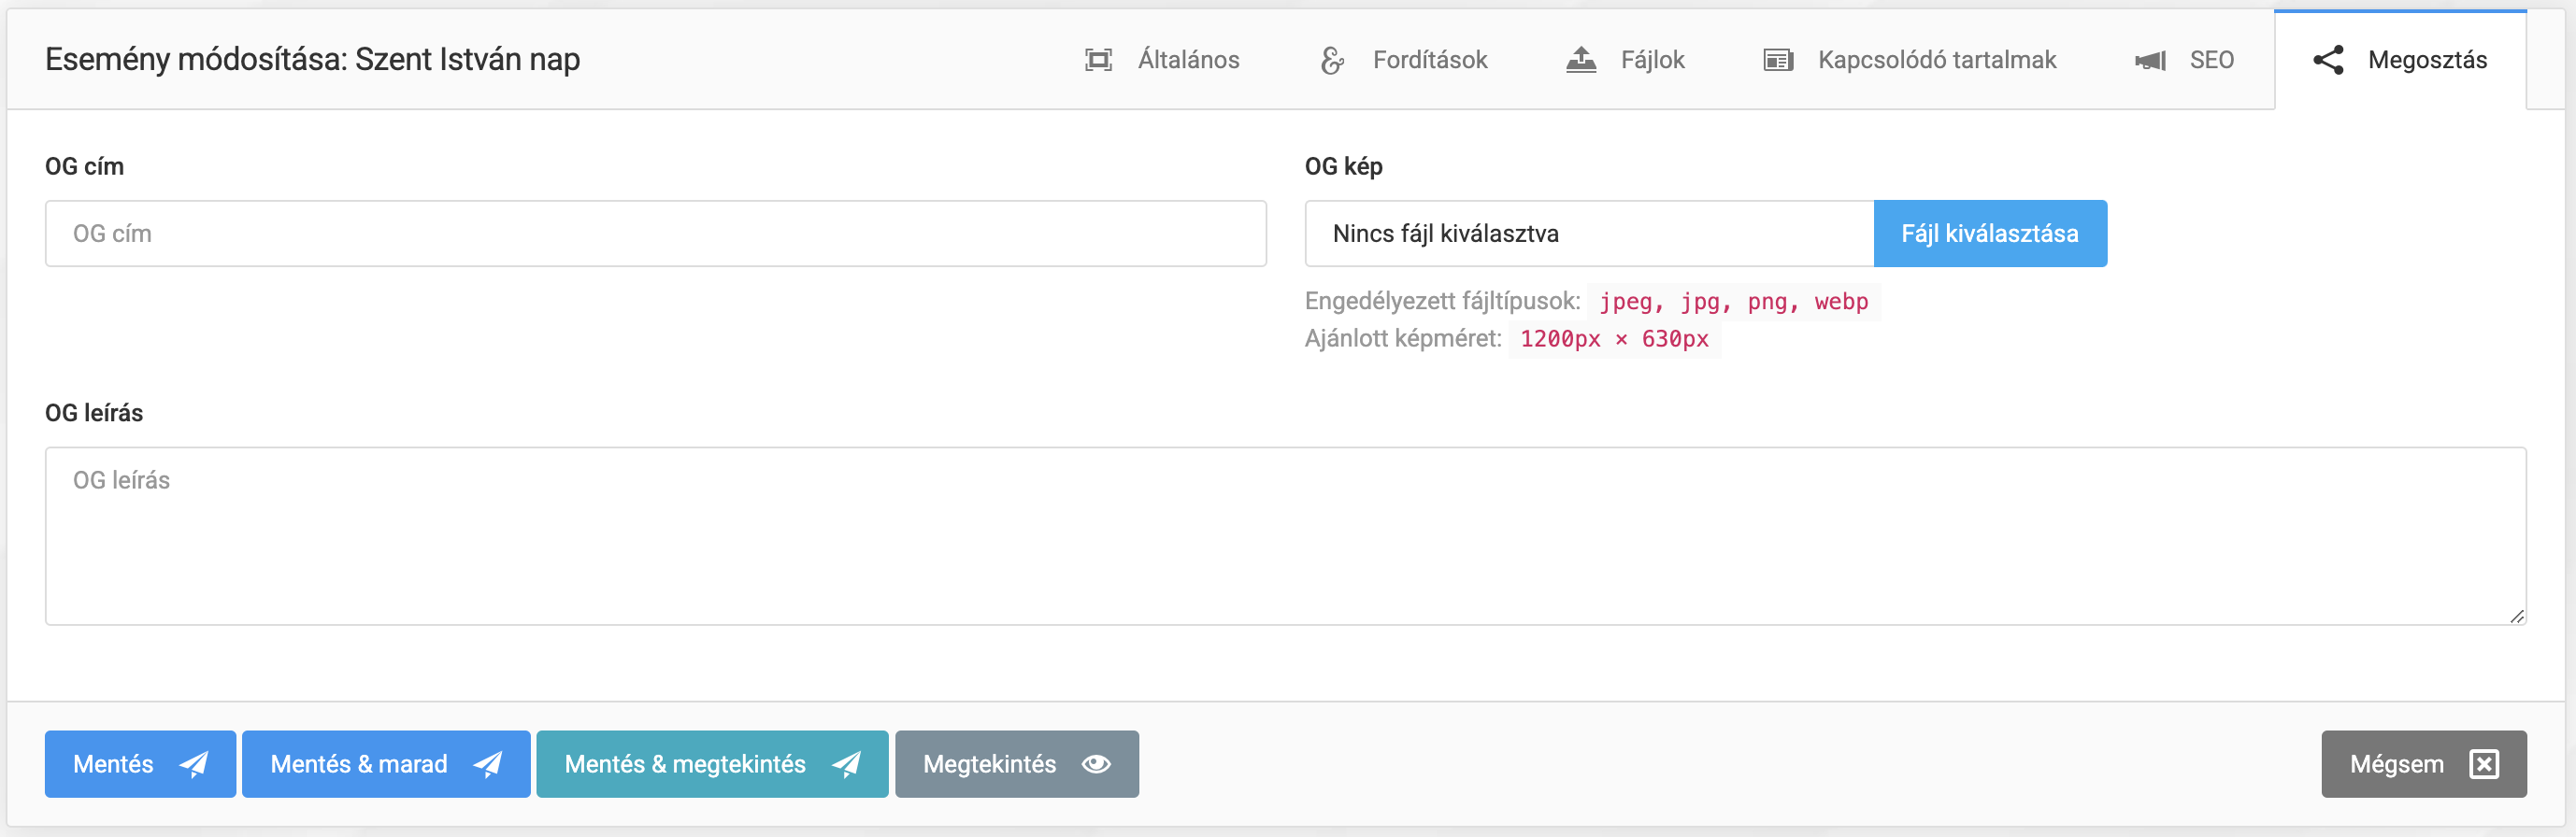This screenshot has width=2576, height=837.
Task: Click the SEO megaphone icon
Action: [2150, 60]
